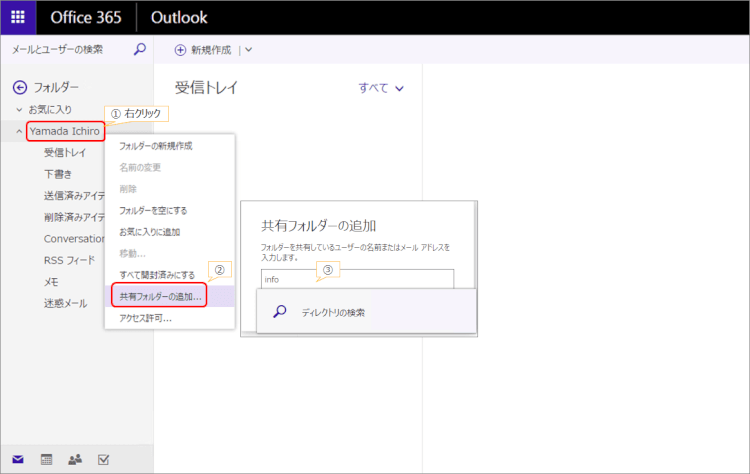This screenshot has height=474, width=750.
Task: Open the 下書き folder
Action: pyautogui.click(x=58, y=174)
